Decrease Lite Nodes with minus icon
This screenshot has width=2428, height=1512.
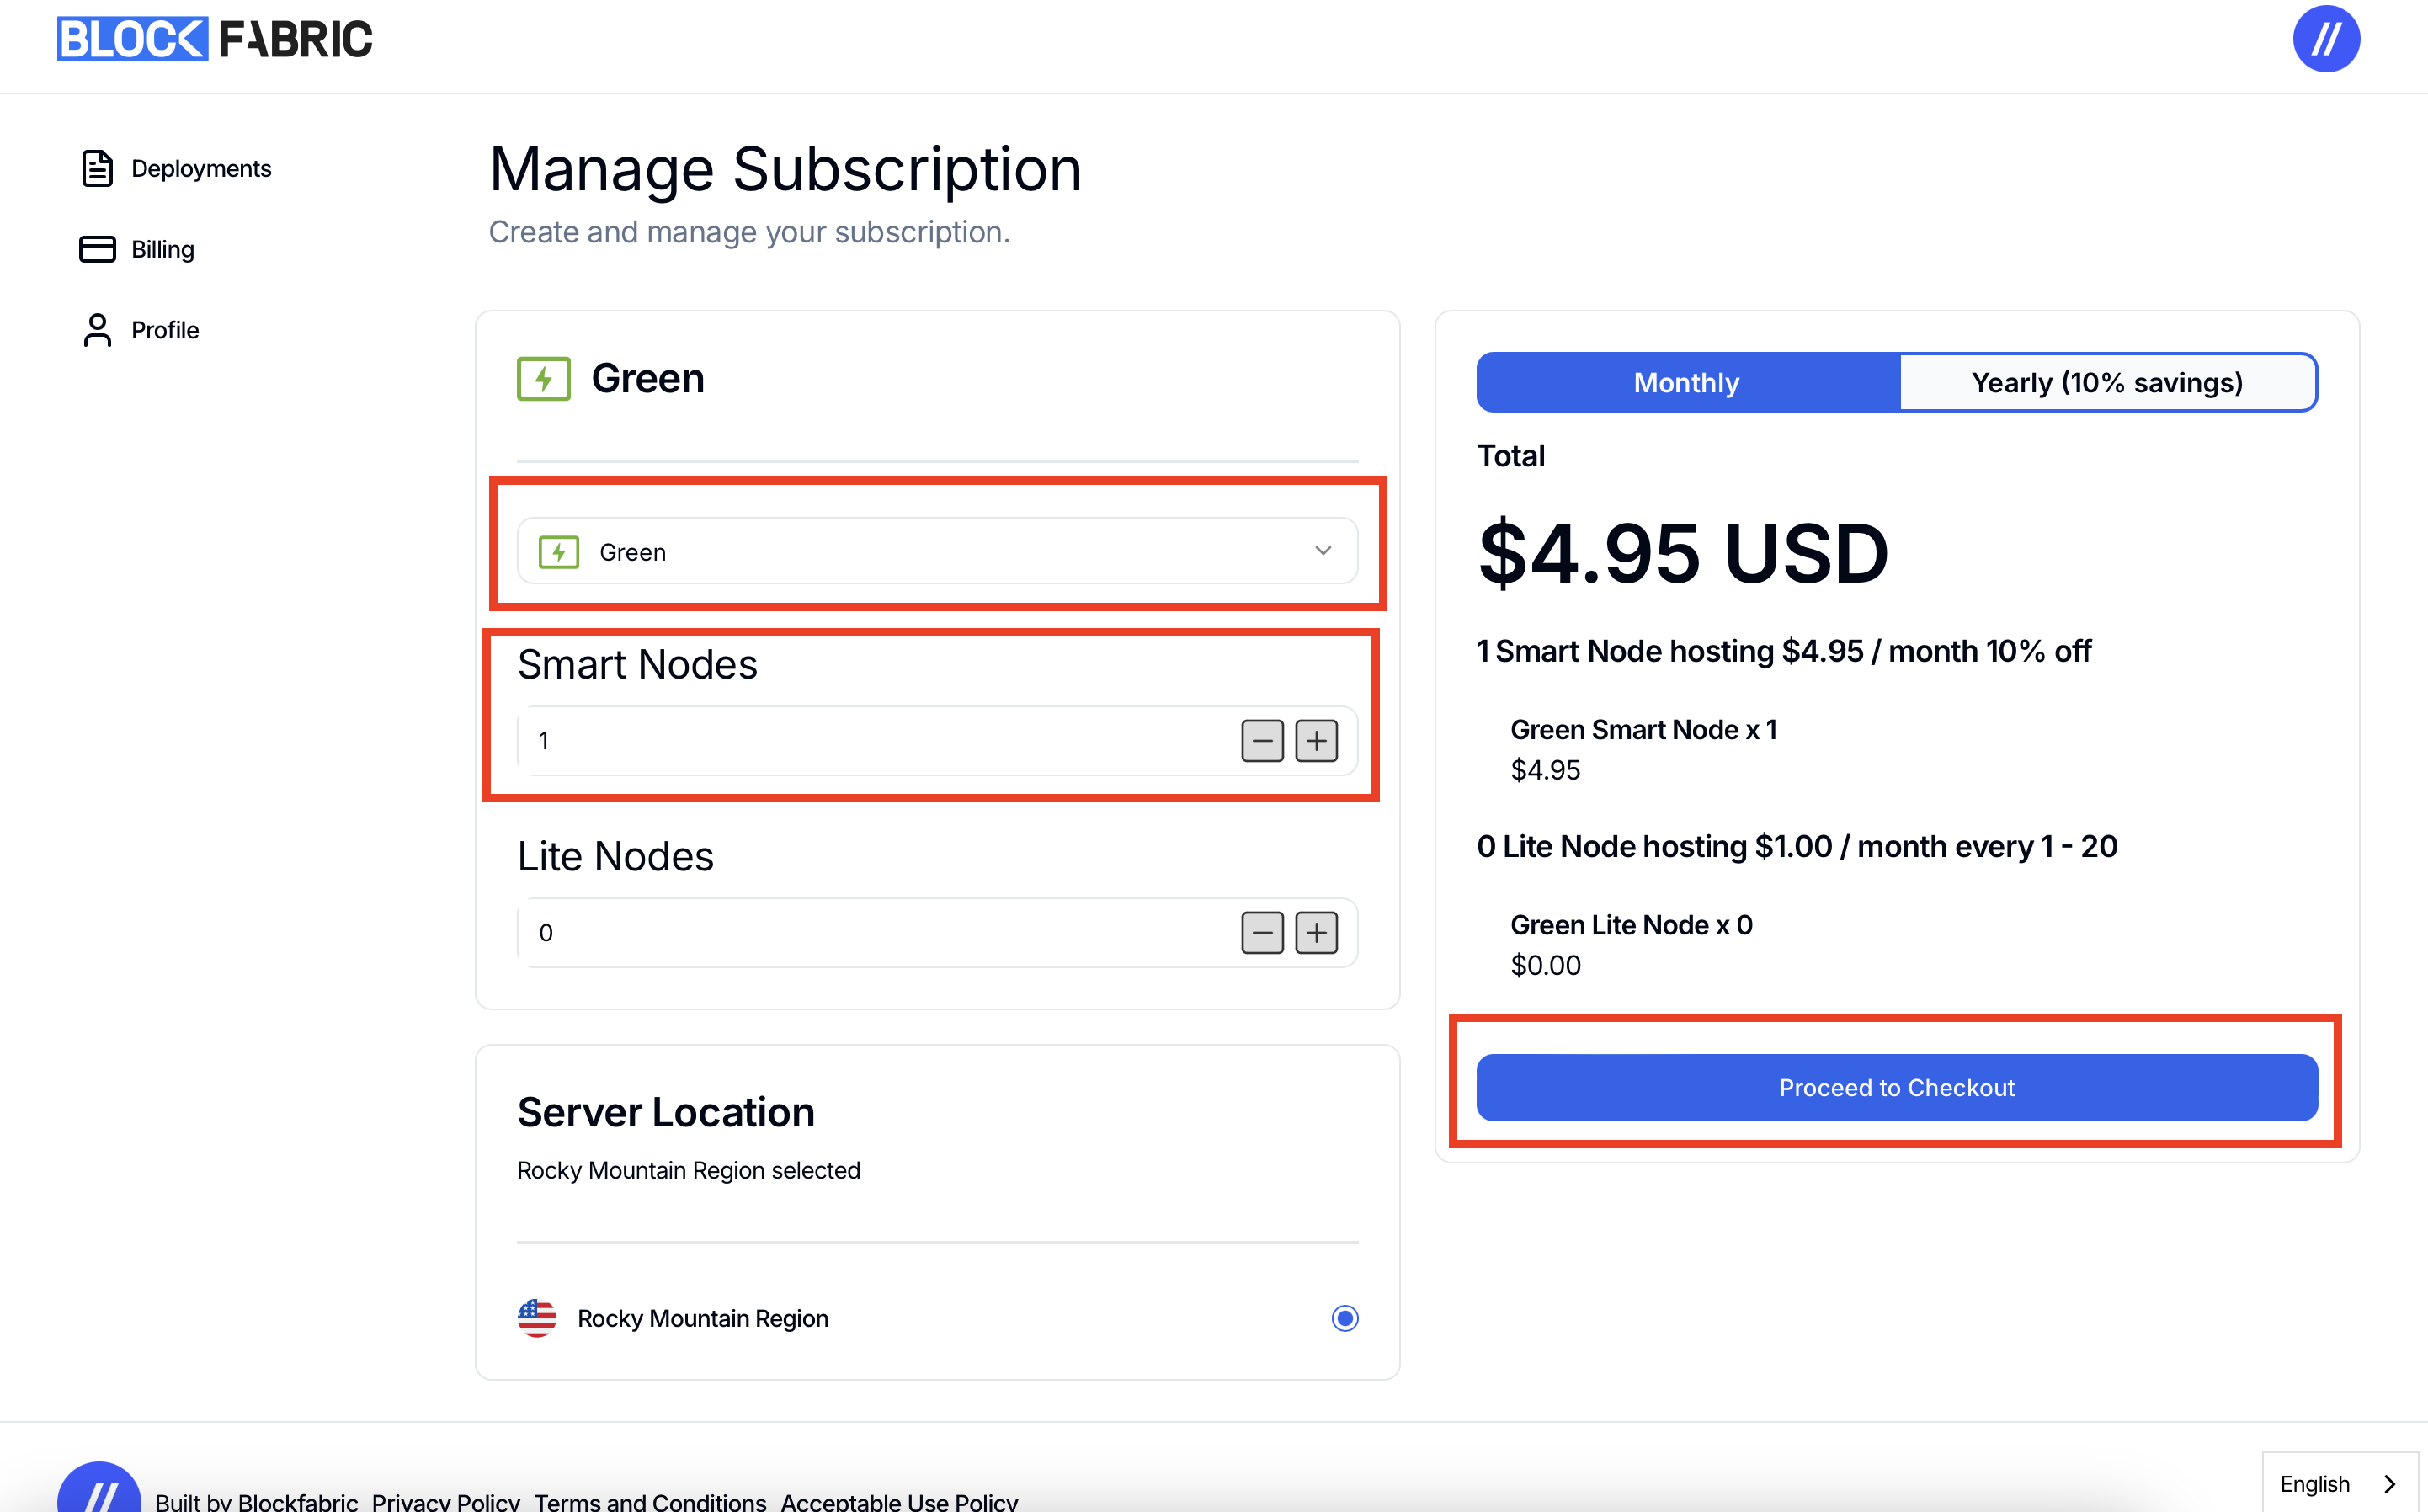[1262, 933]
